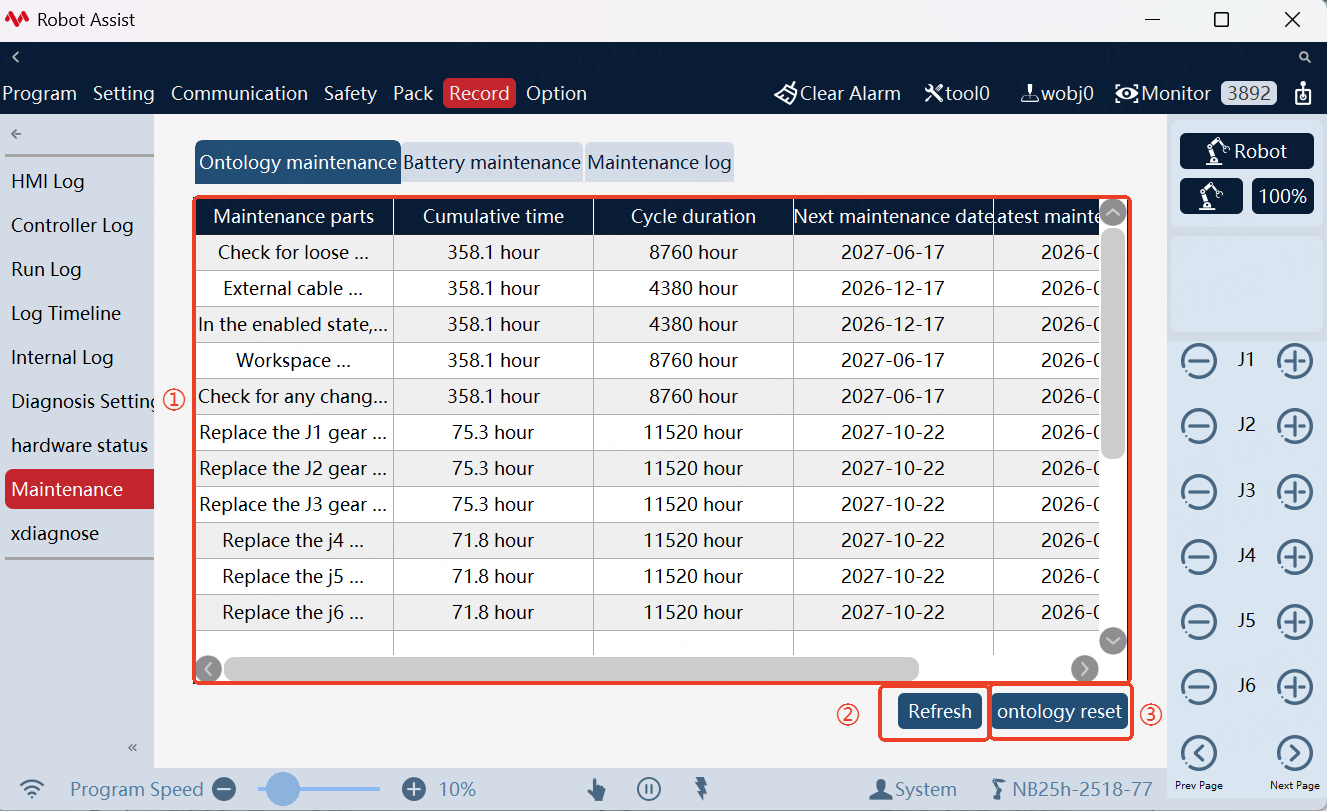Jog J1 plus button

[1295, 361]
